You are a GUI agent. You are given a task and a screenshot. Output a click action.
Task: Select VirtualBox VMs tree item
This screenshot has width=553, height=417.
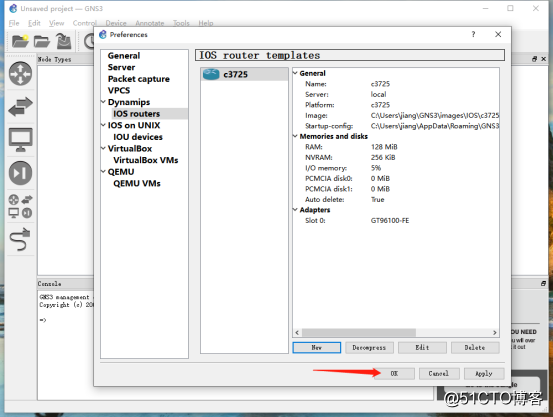click(x=146, y=160)
